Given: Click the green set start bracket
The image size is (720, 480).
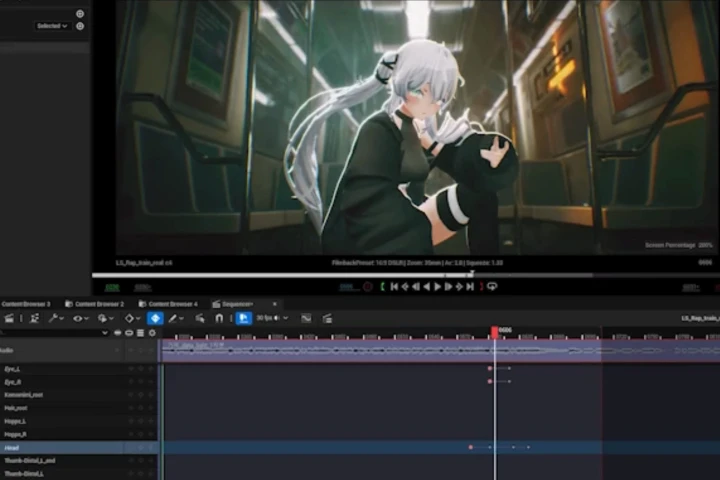Looking at the screenshot, I should coord(382,287).
